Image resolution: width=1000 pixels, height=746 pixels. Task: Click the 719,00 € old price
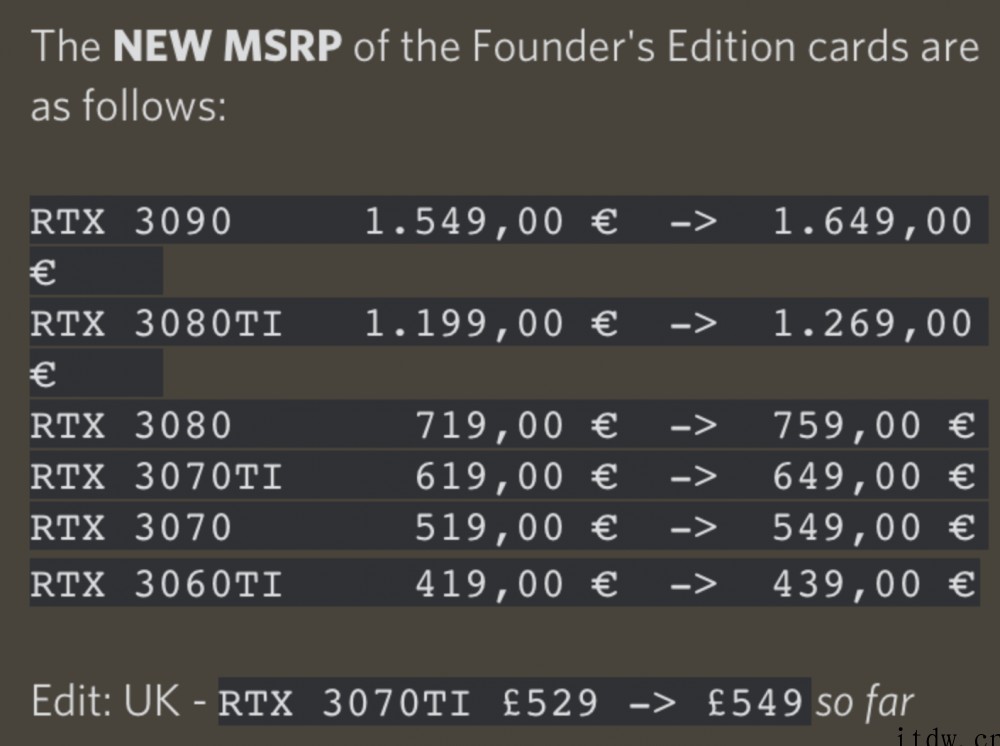pos(517,425)
